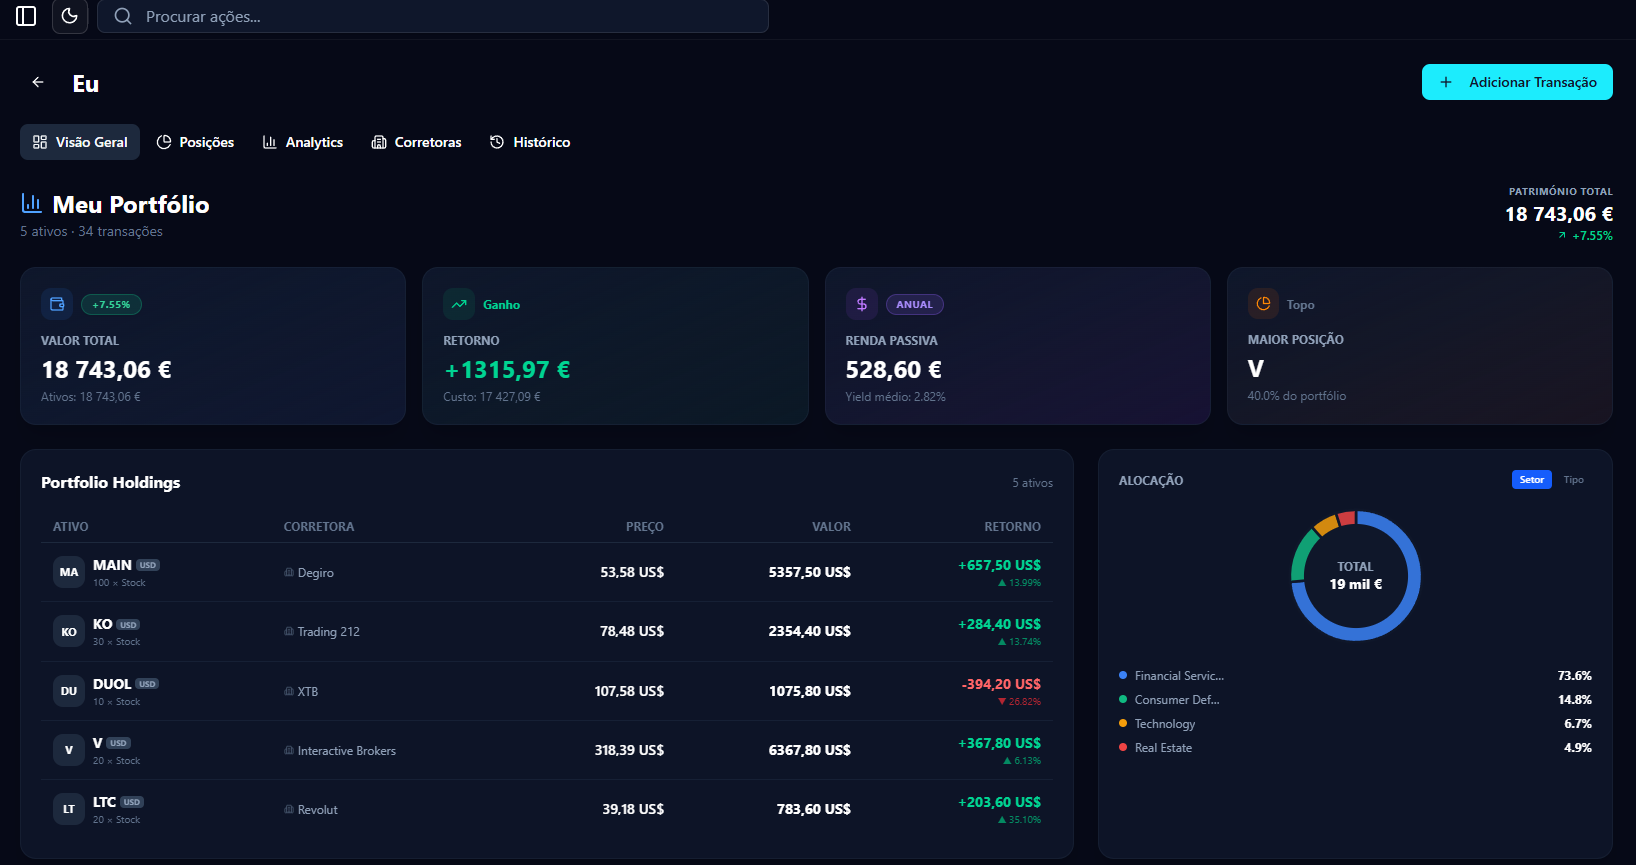Click the 73.6% allocation value
Image resolution: width=1636 pixels, height=865 pixels.
(1574, 676)
